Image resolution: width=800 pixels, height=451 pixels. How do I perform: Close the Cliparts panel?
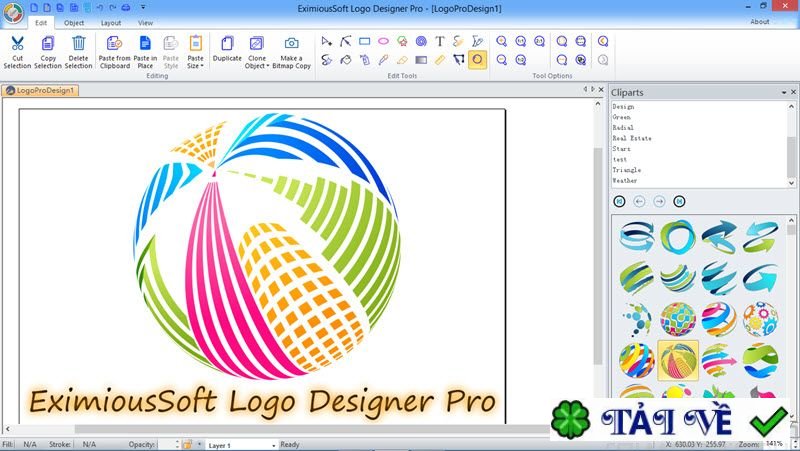[793, 92]
